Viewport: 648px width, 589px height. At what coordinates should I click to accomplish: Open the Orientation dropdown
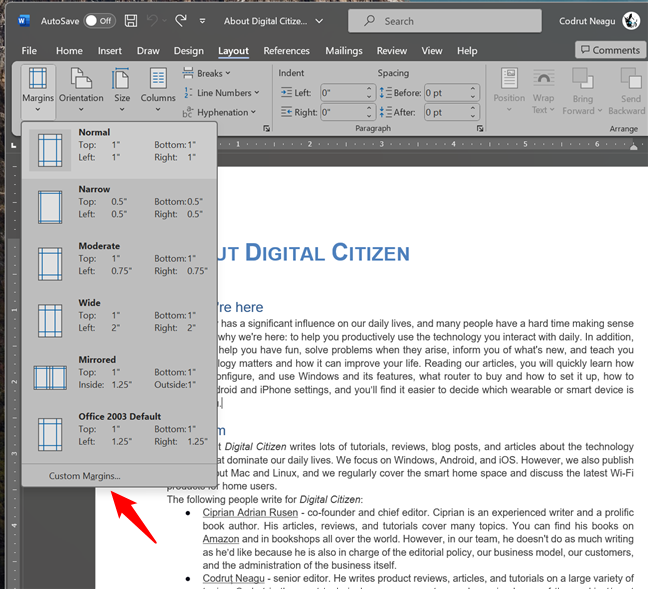(x=81, y=89)
